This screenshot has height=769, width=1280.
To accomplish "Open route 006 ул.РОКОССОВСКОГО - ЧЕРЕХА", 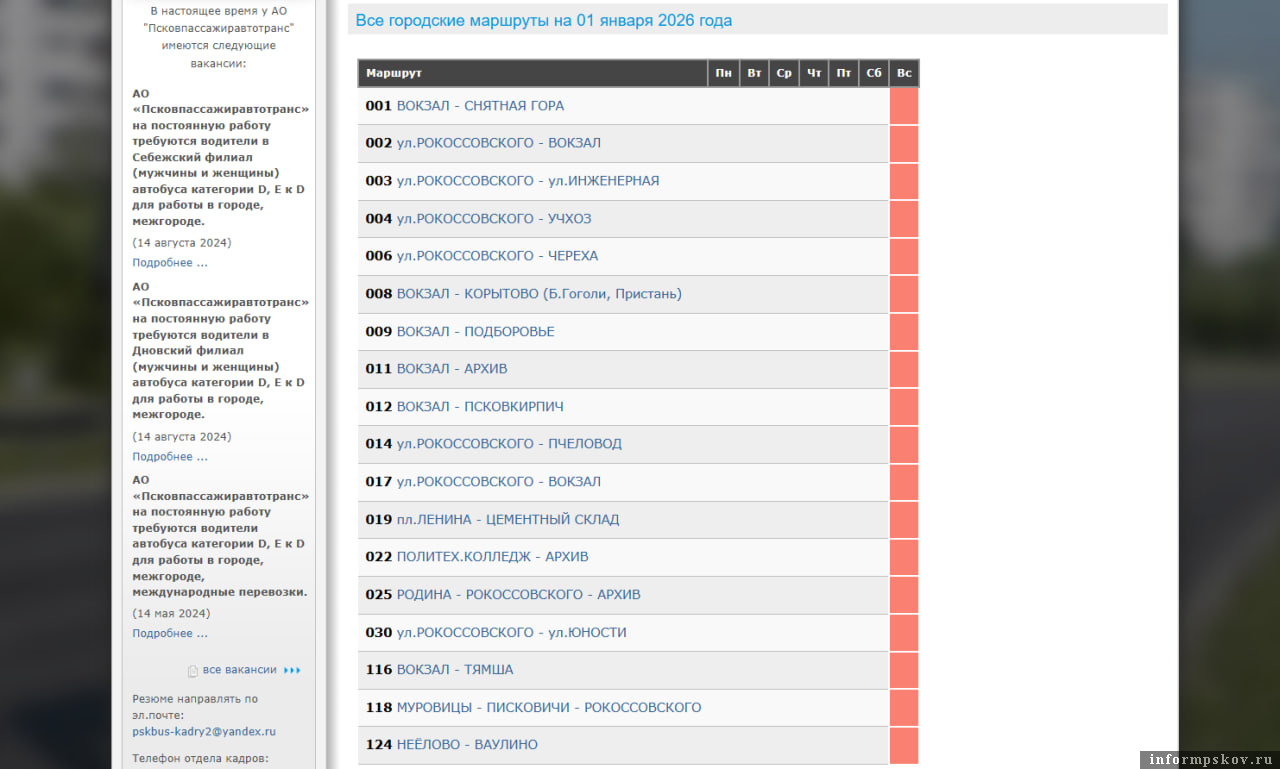I will [497, 256].
